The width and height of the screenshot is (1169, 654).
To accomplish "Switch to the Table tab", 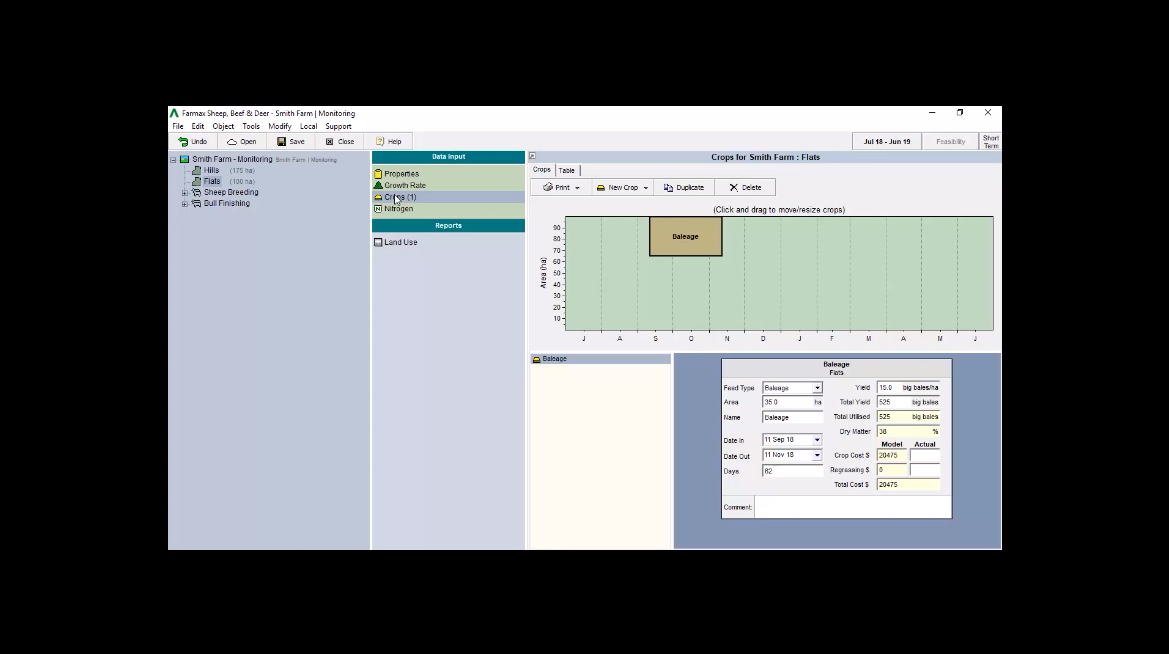I will click(567, 171).
